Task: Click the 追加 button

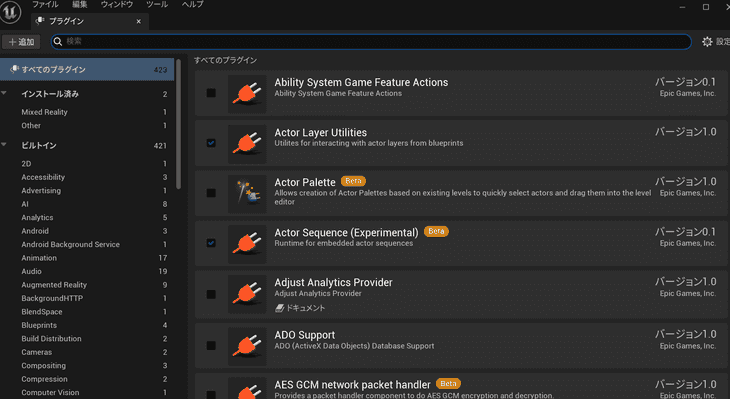Action: pyautogui.click(x=21, y=42)
